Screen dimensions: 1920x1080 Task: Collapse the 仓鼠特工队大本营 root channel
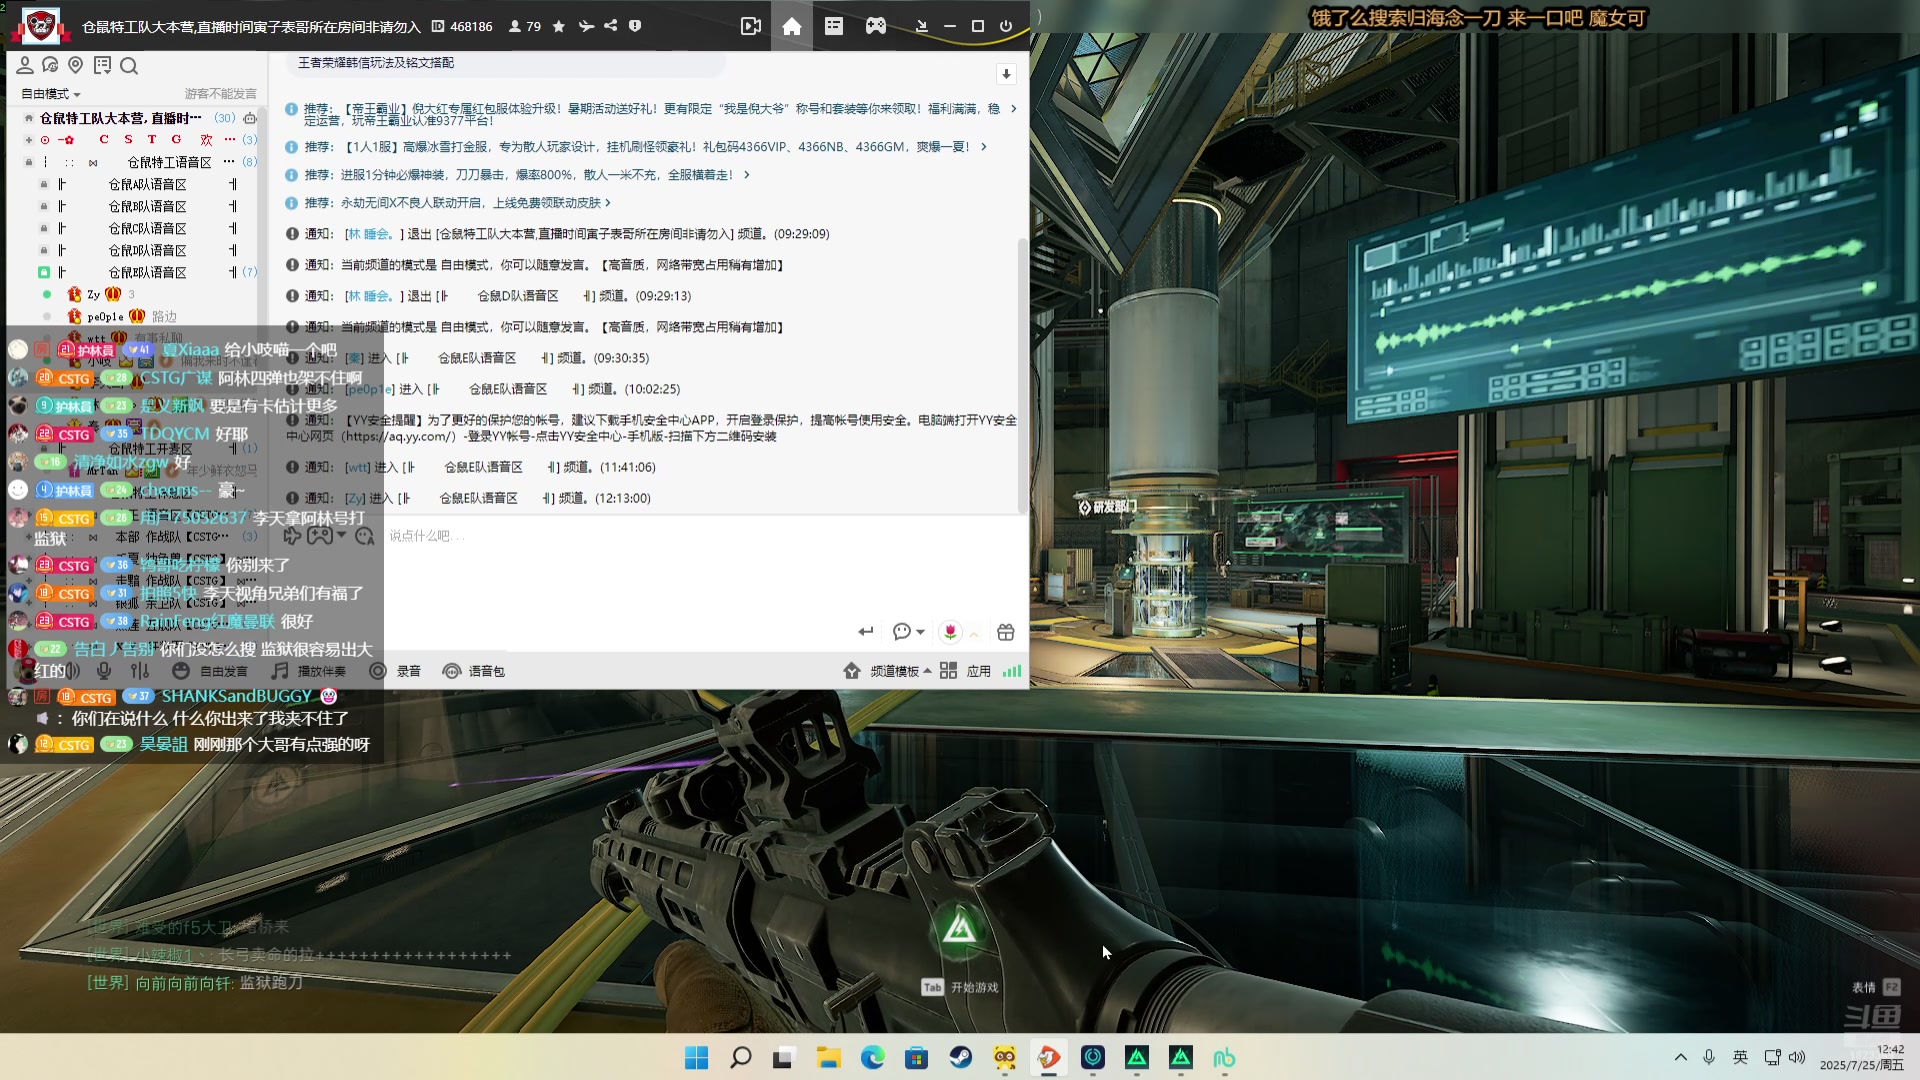[x=29, y=118]
